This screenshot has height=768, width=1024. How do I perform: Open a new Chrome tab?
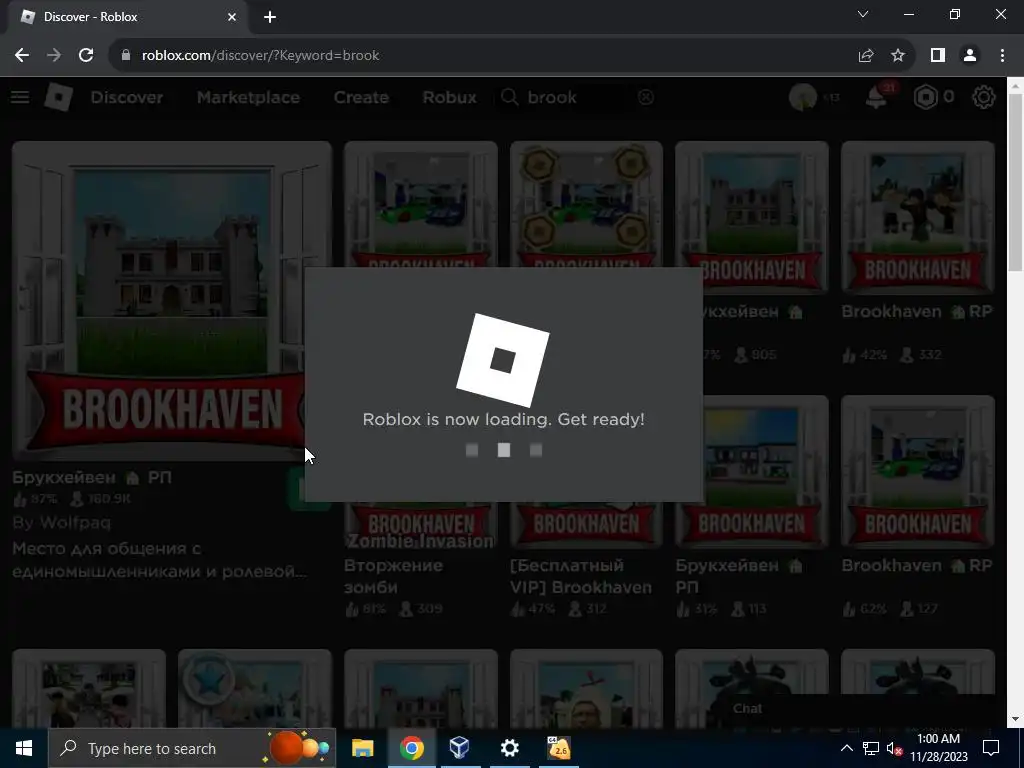pyautogui.click(x=270, y=17)
